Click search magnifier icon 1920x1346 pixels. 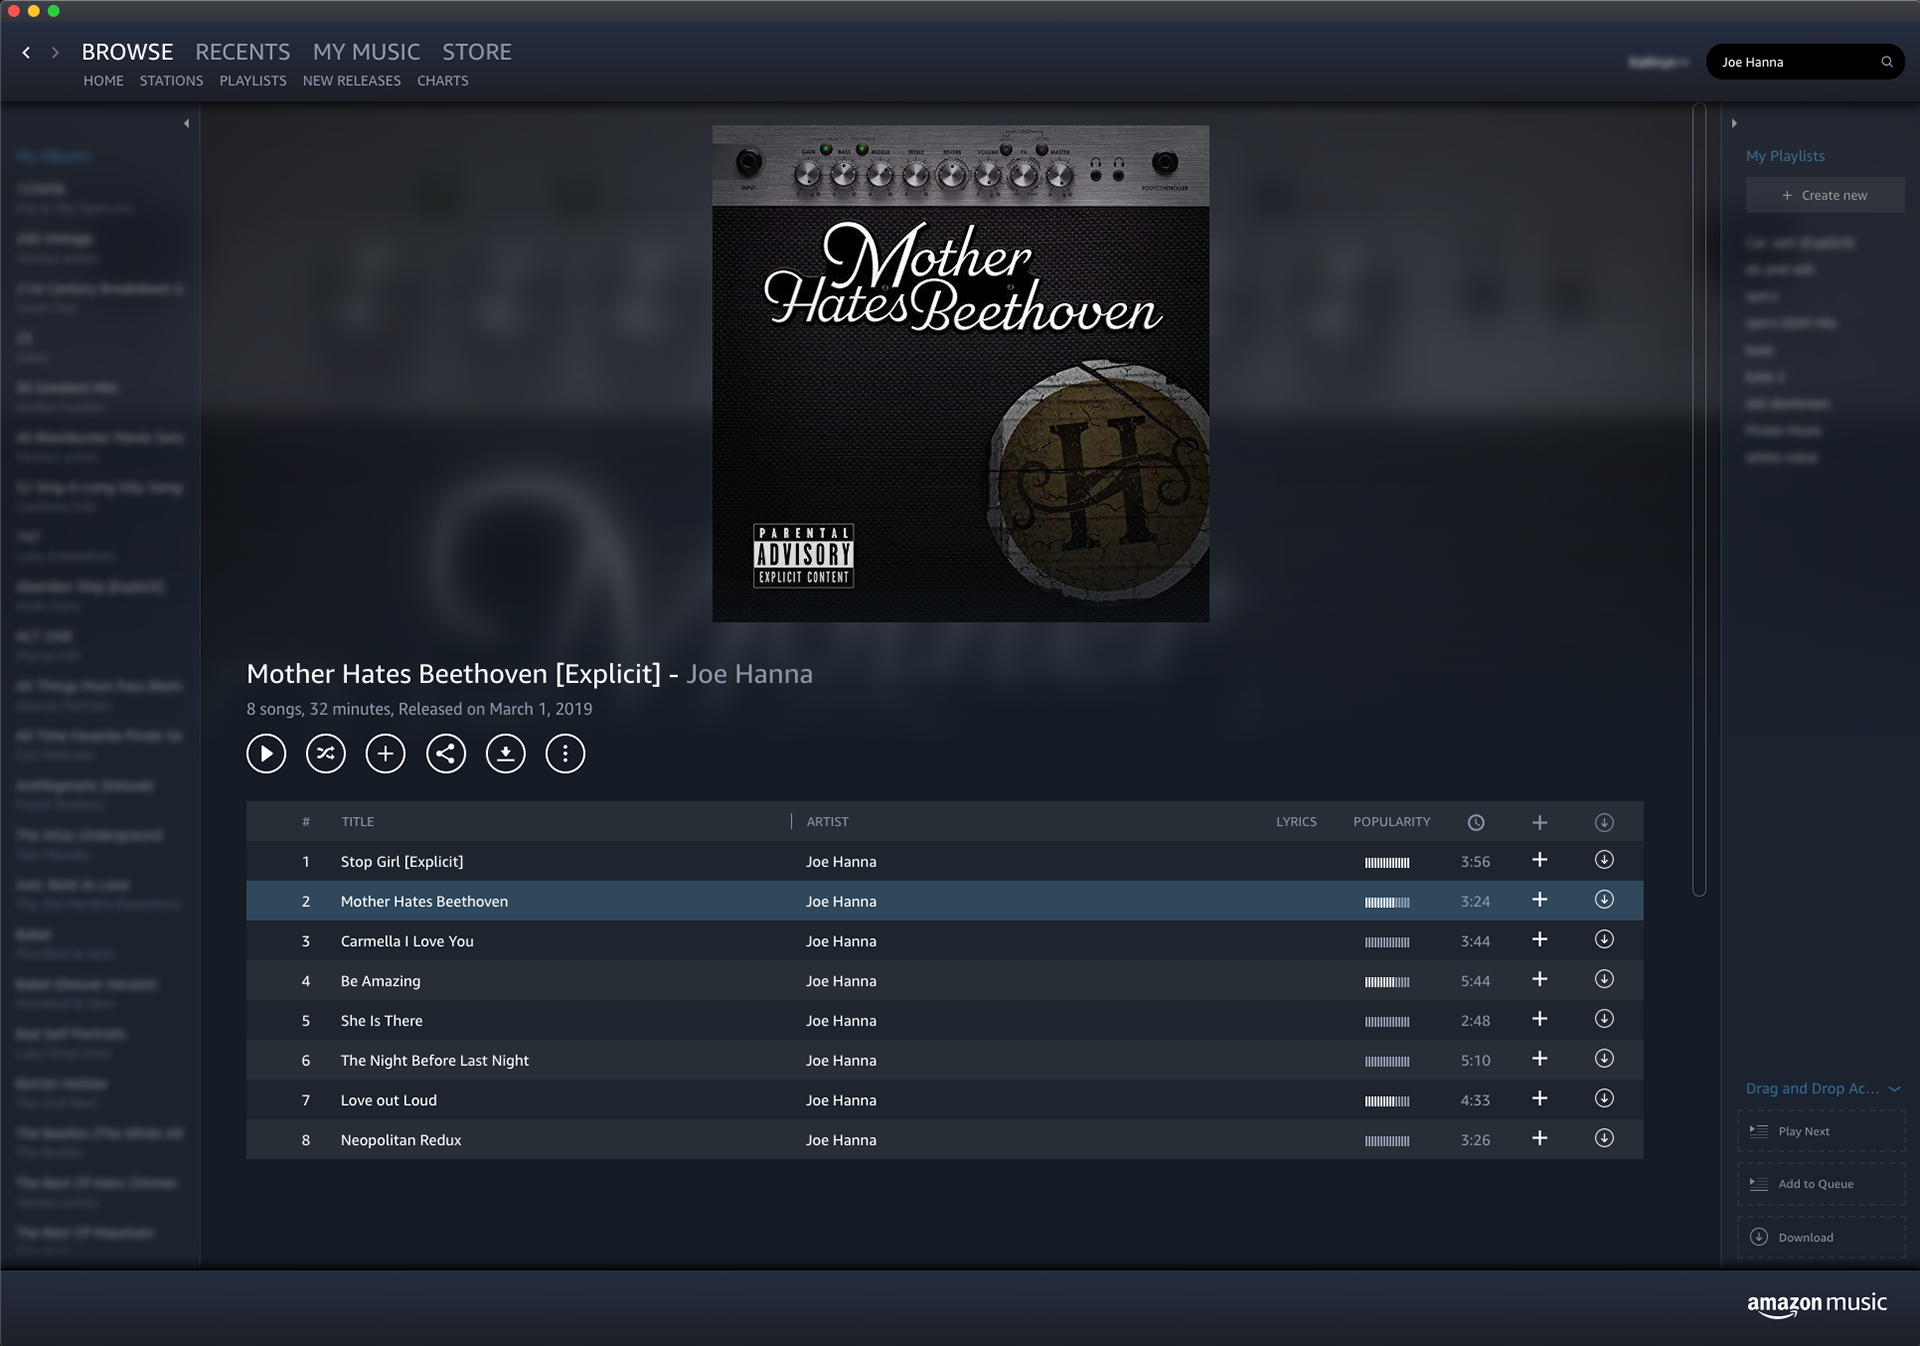pyautogui.click(x=1887, y=62)
